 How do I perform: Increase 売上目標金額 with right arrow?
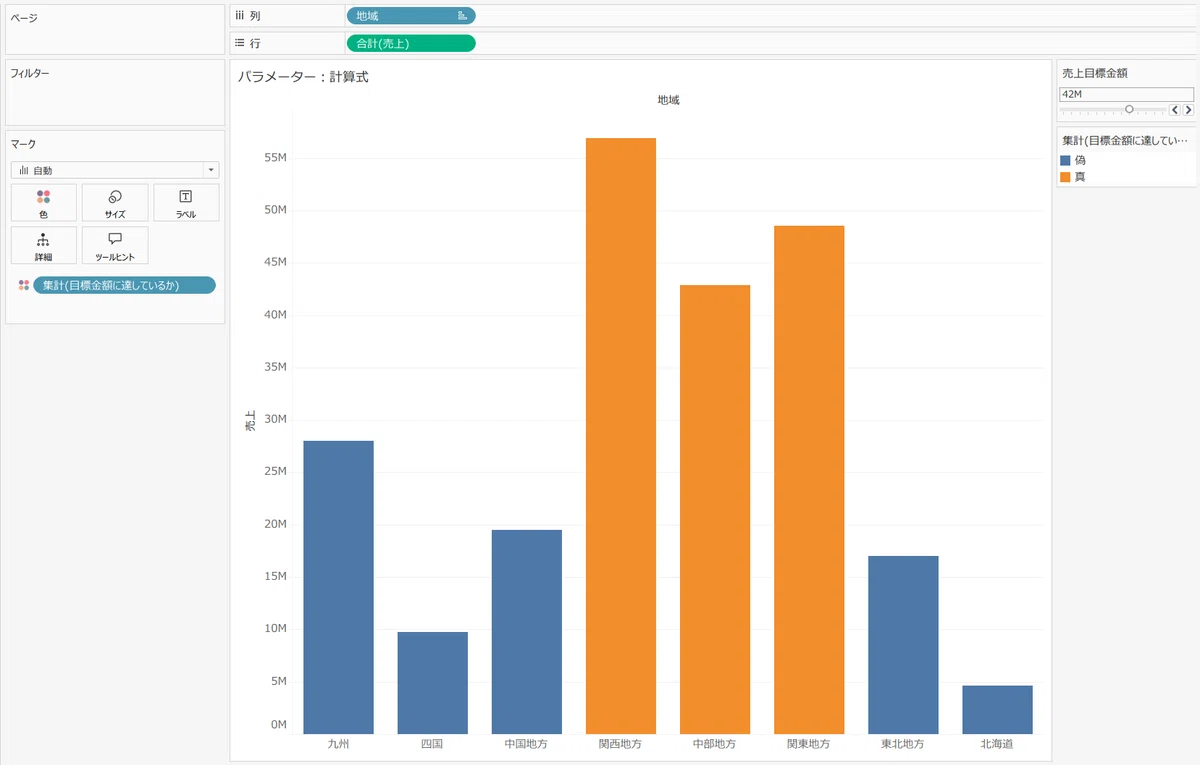click(1188, 109)
